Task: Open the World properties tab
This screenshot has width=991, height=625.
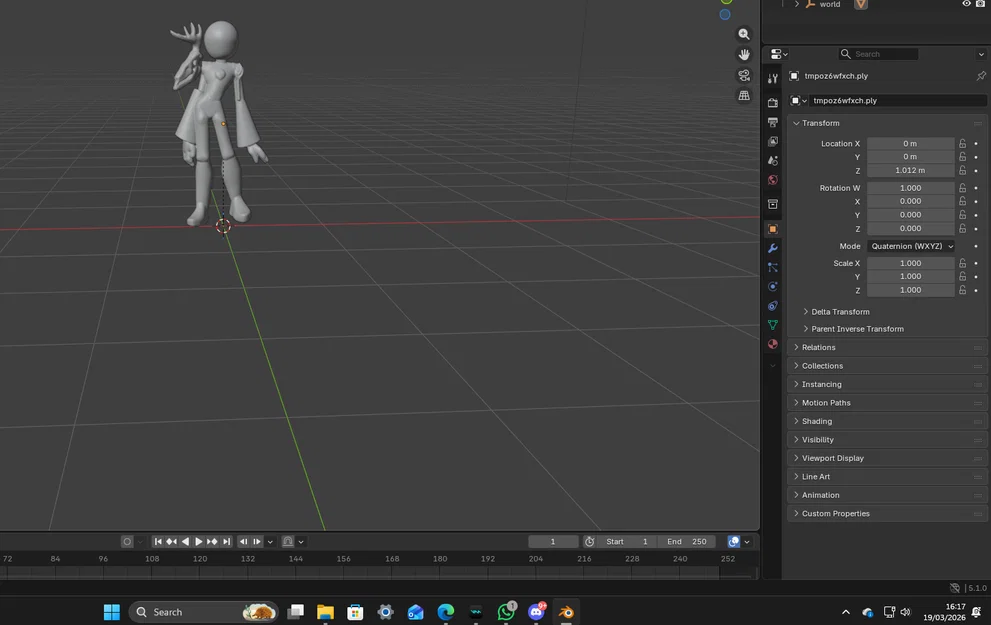Action: pos(772,180)
